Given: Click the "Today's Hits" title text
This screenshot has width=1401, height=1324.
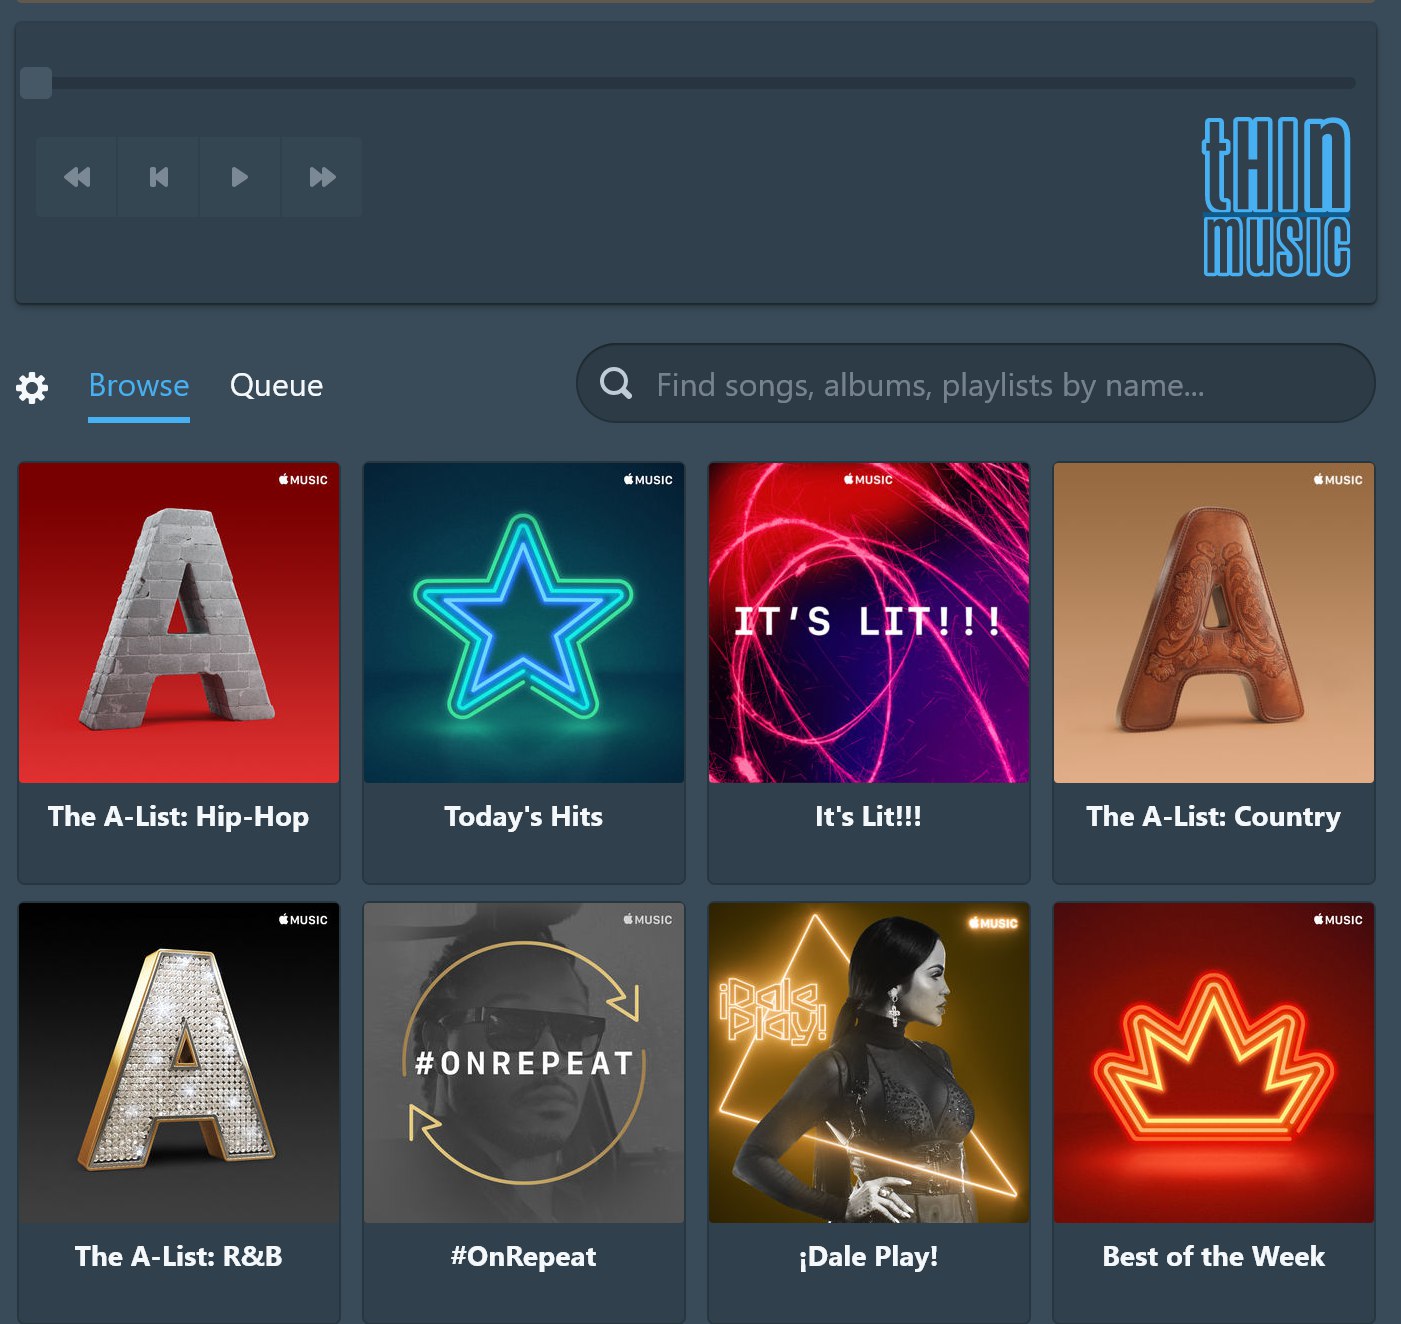Looking at the screenshot, I should 524,817.
